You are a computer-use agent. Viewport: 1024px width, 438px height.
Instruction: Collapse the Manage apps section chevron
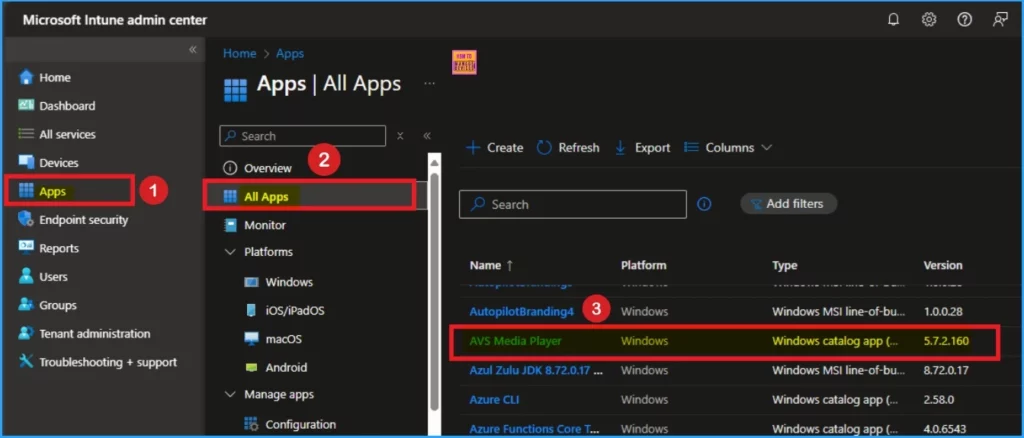tap(230, 395)
